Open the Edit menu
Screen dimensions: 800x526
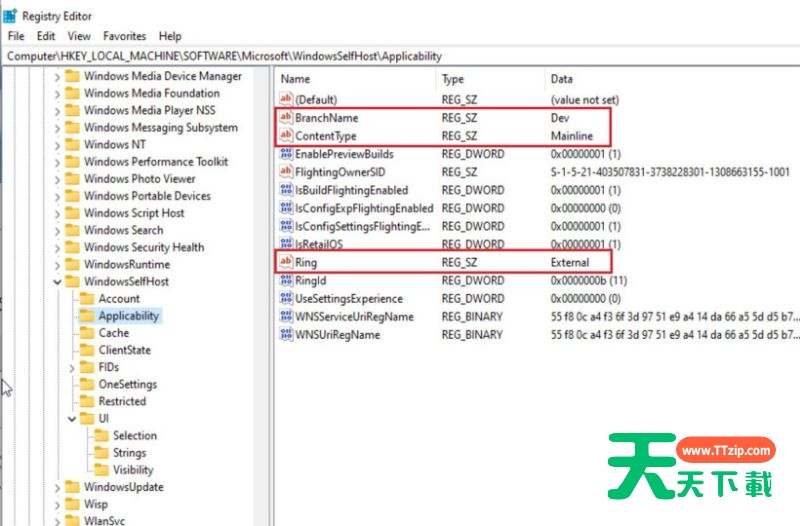point(45,36)
